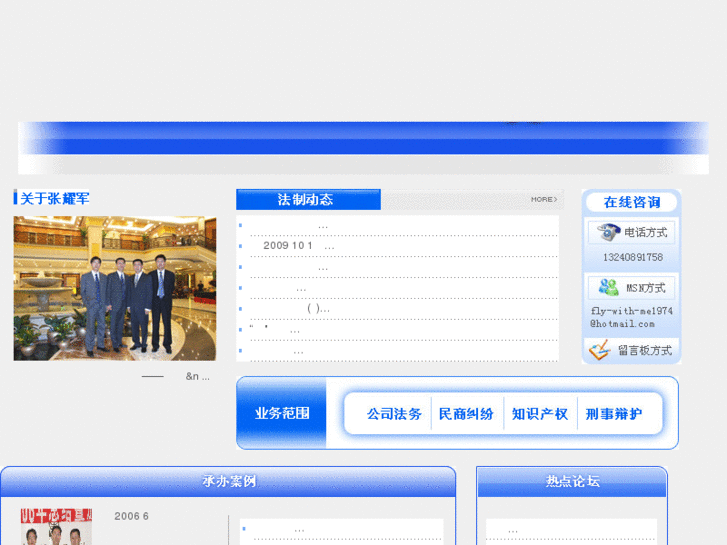Open the red magazine cover thumbnail
The width and height of the screenshot is (727, 545).
[56, 526]
